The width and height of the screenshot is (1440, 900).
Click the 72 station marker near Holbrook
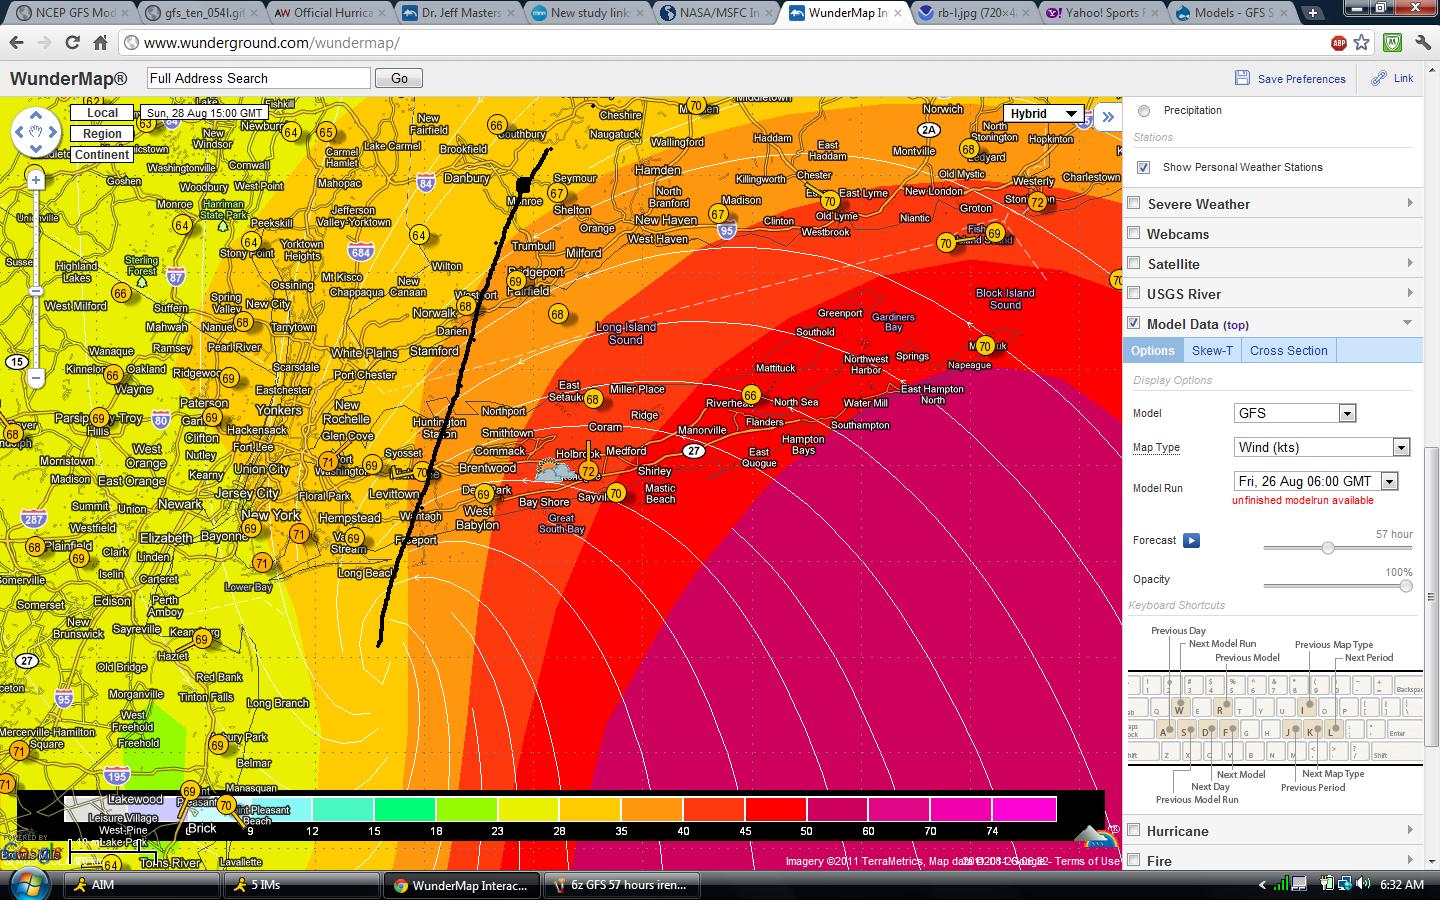(x=589, y=471)
